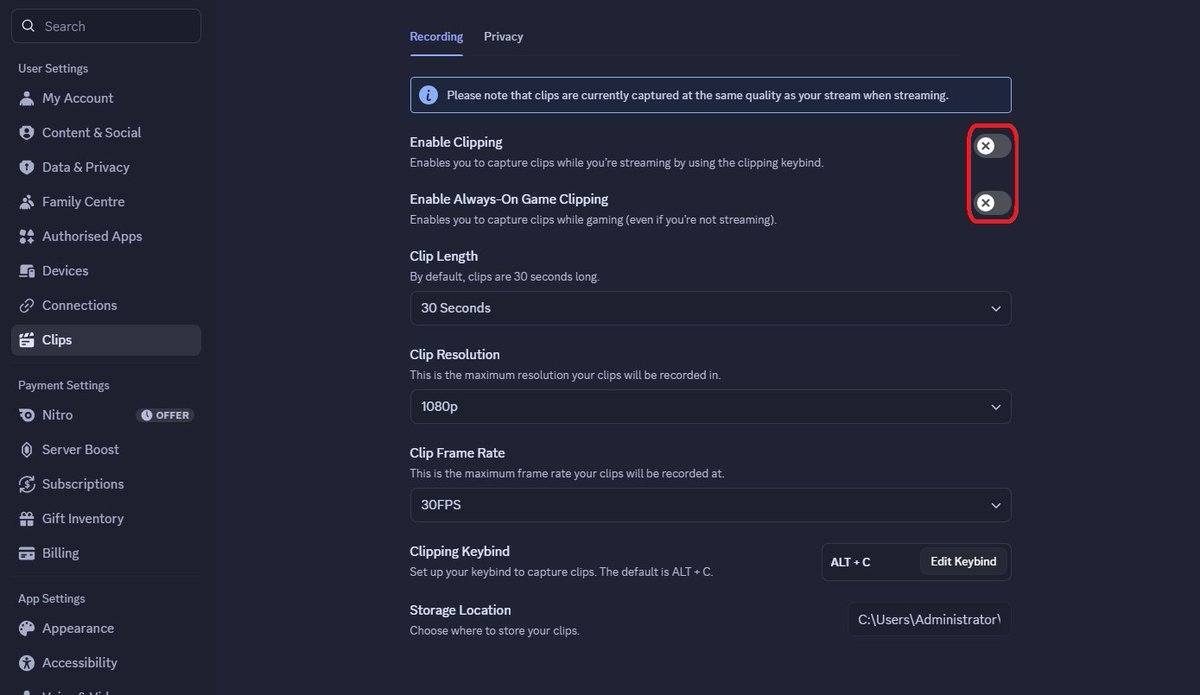Click the Gift Inventory gift icon
This screenshot has width=1200, height=695.
point(27,519)
